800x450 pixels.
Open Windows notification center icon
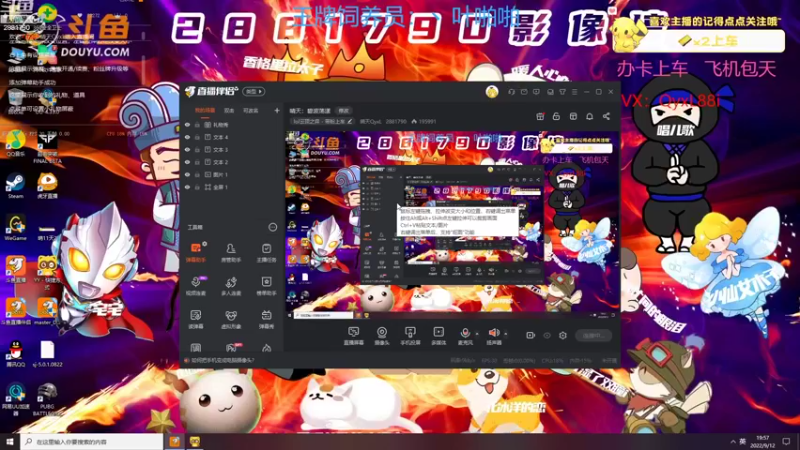[786, 441]
